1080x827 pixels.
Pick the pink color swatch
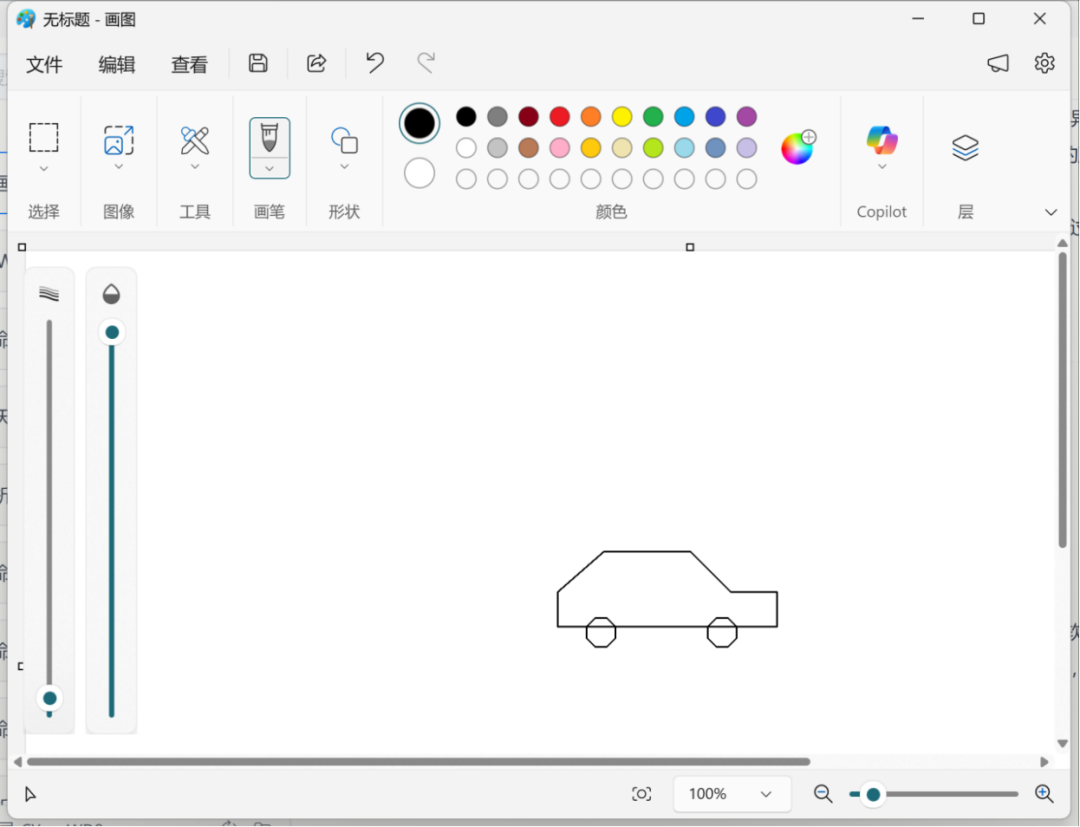[559, 147]
